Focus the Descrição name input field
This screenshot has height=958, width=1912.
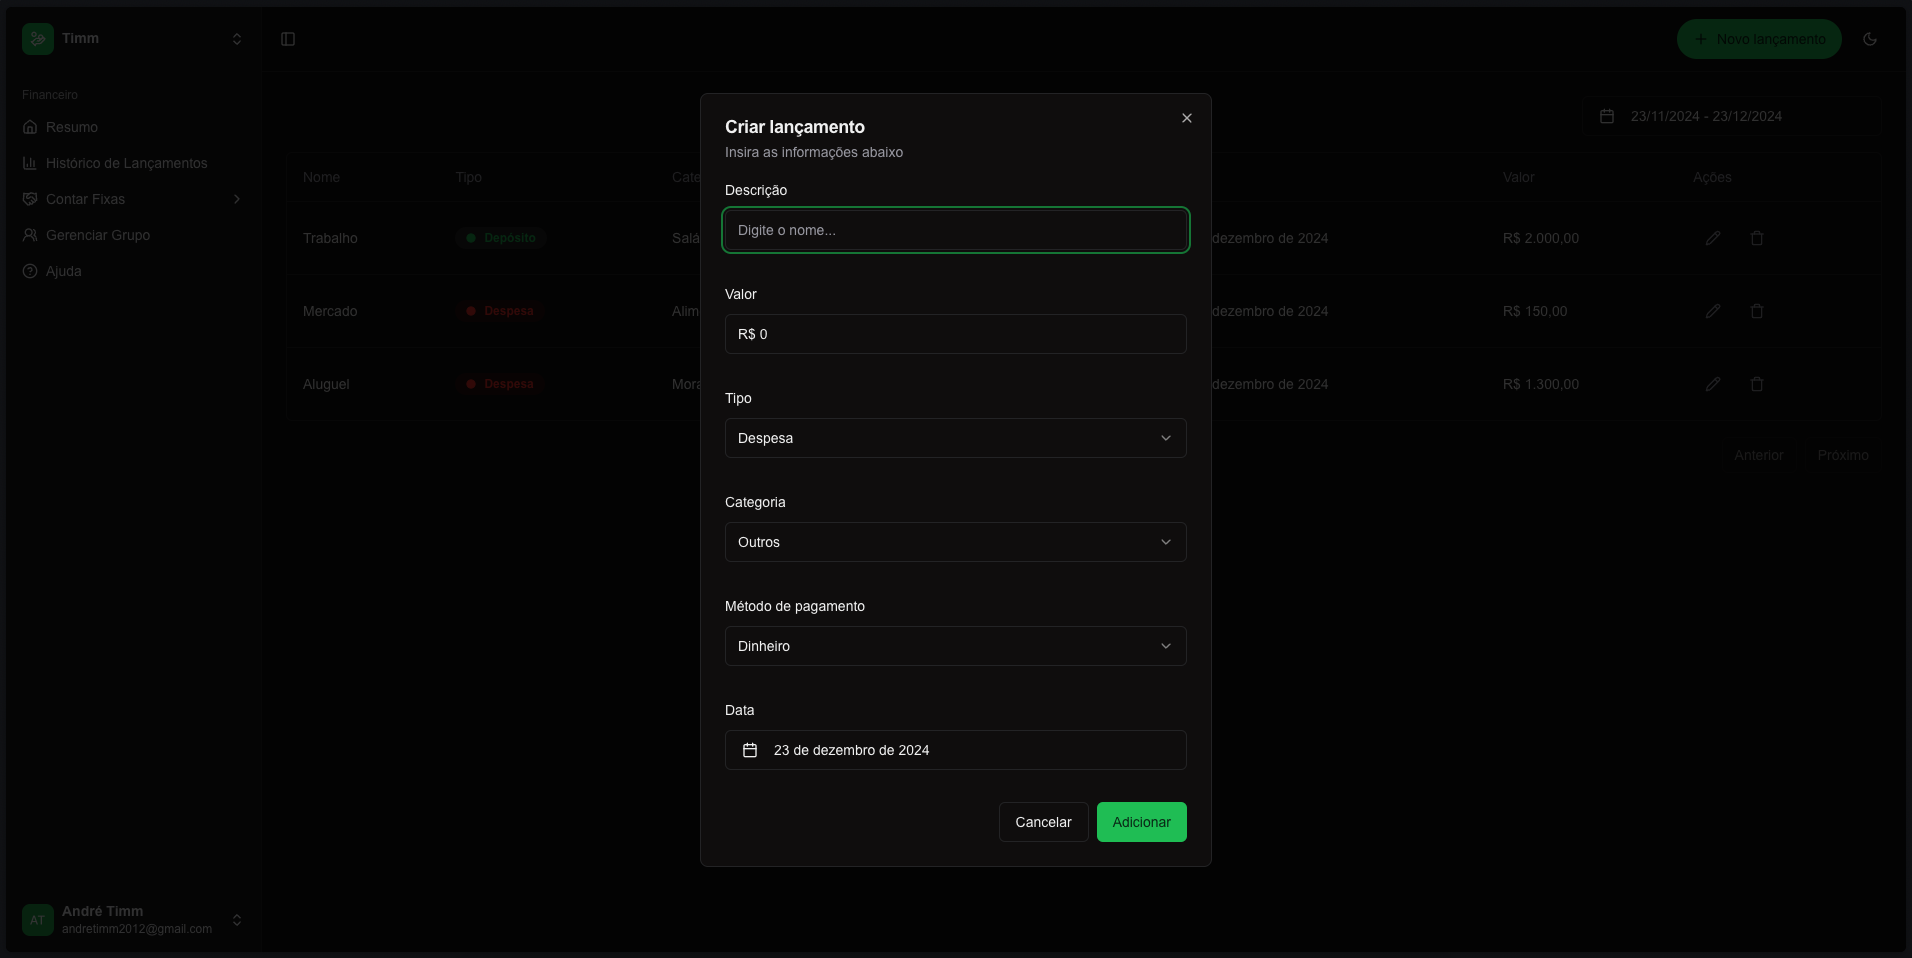956,230
